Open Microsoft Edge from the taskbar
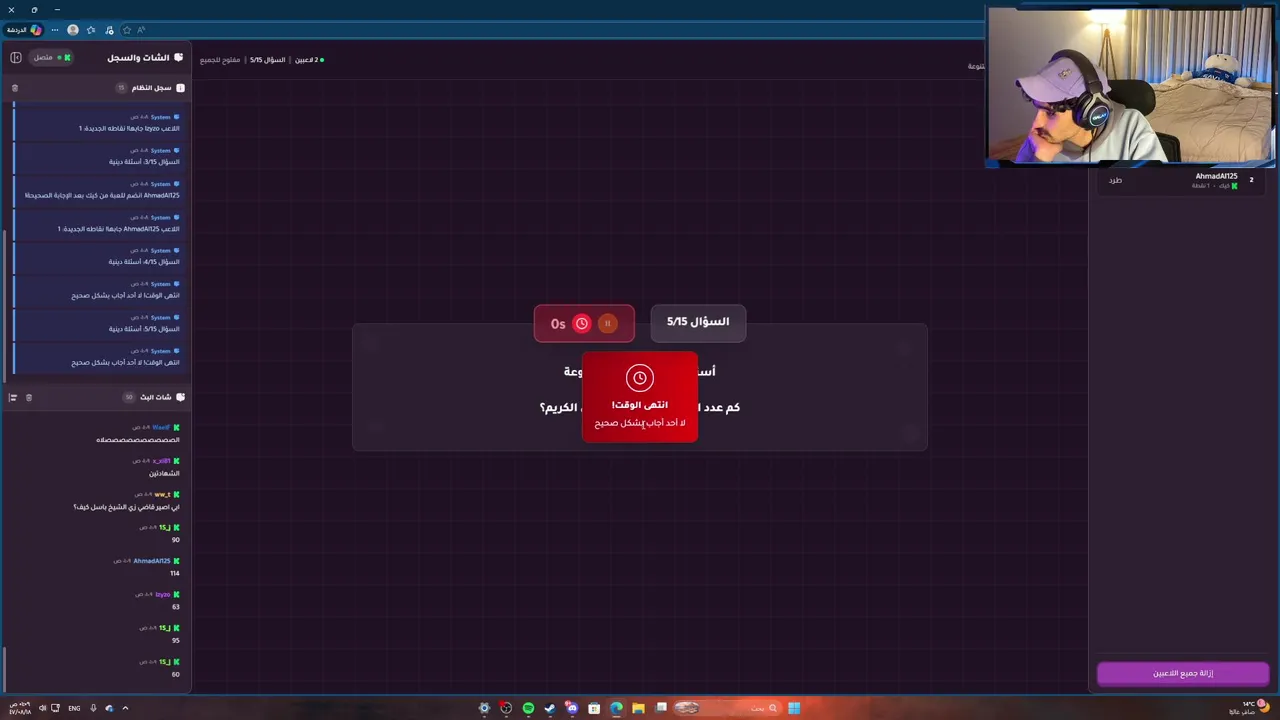The width and height of the screenshot is (1280, 720). coord(616,708)
